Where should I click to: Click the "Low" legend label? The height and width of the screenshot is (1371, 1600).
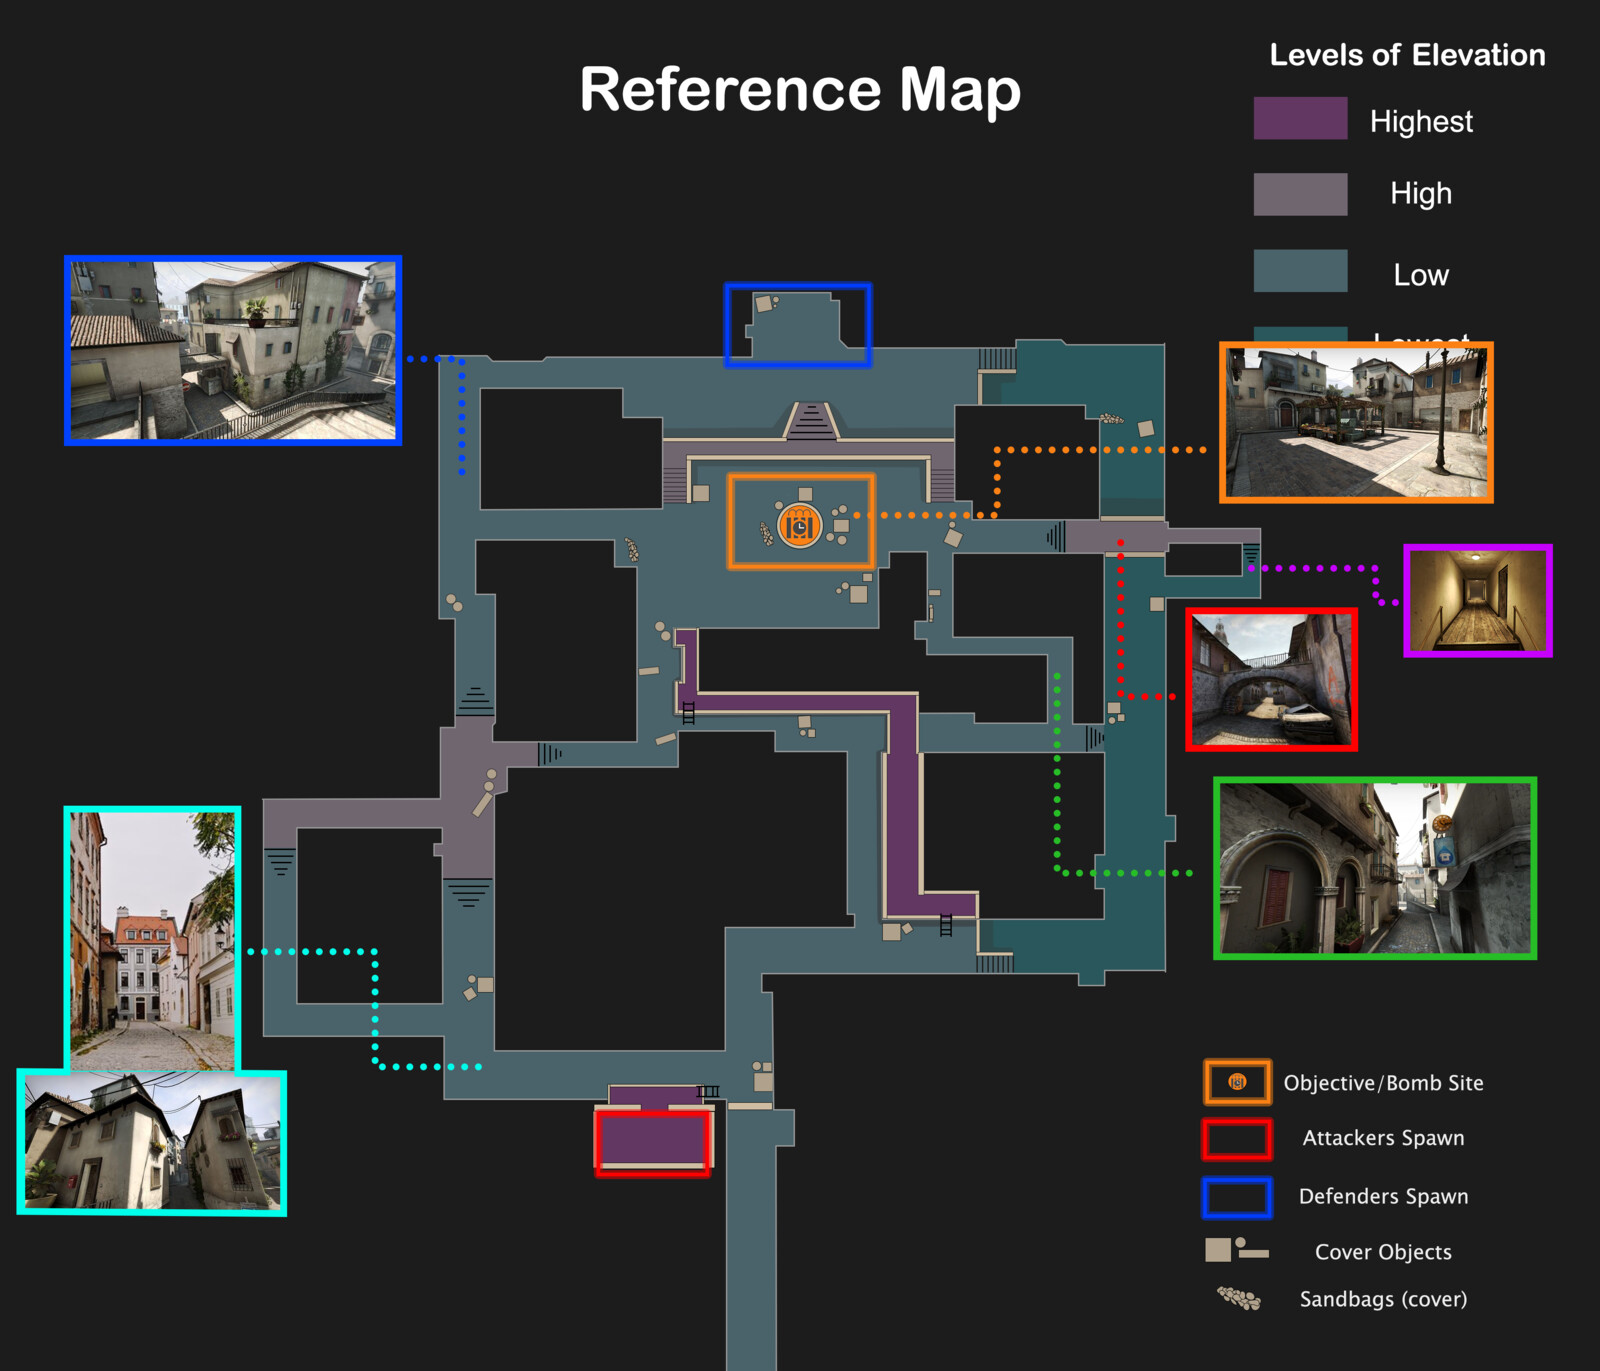[x=1421, y=275]
